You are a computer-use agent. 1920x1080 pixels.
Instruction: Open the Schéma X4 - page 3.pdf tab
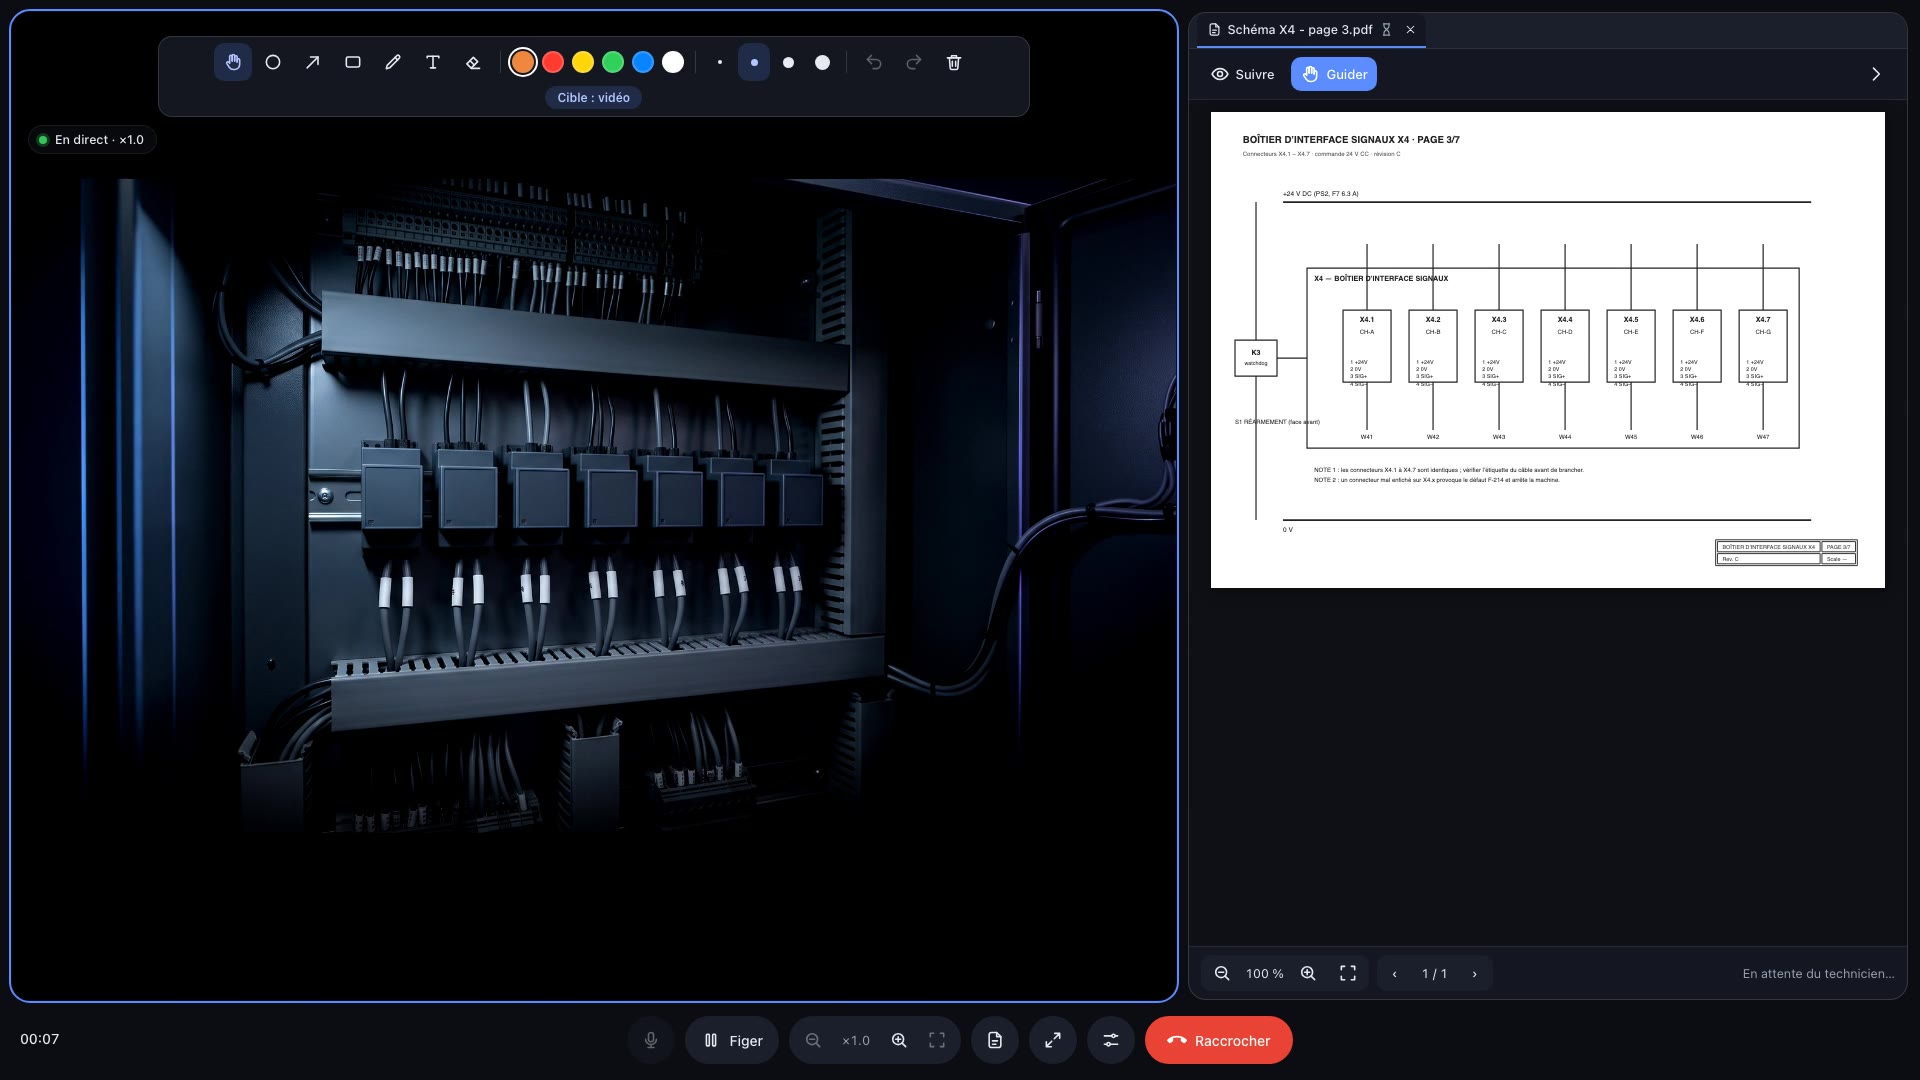click(1299, 30)
